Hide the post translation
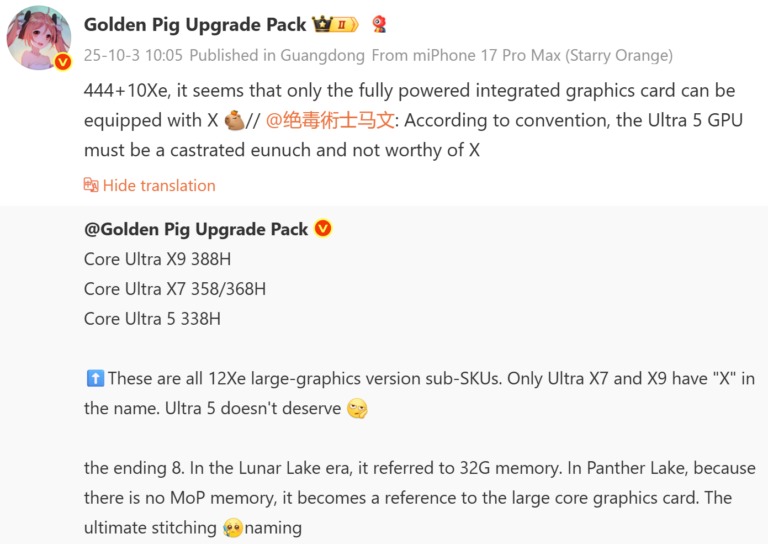 159,185
